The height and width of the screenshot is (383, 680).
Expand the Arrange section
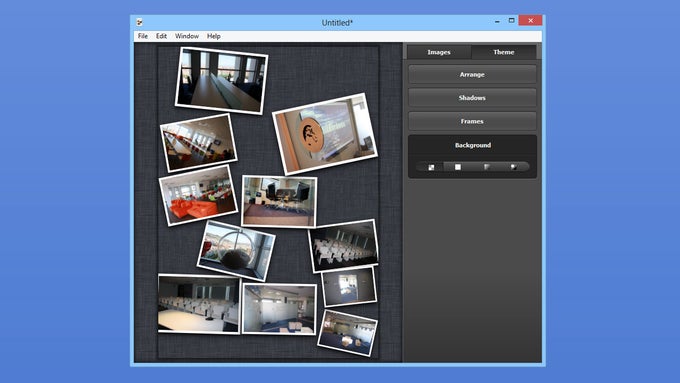coord(472,75)
